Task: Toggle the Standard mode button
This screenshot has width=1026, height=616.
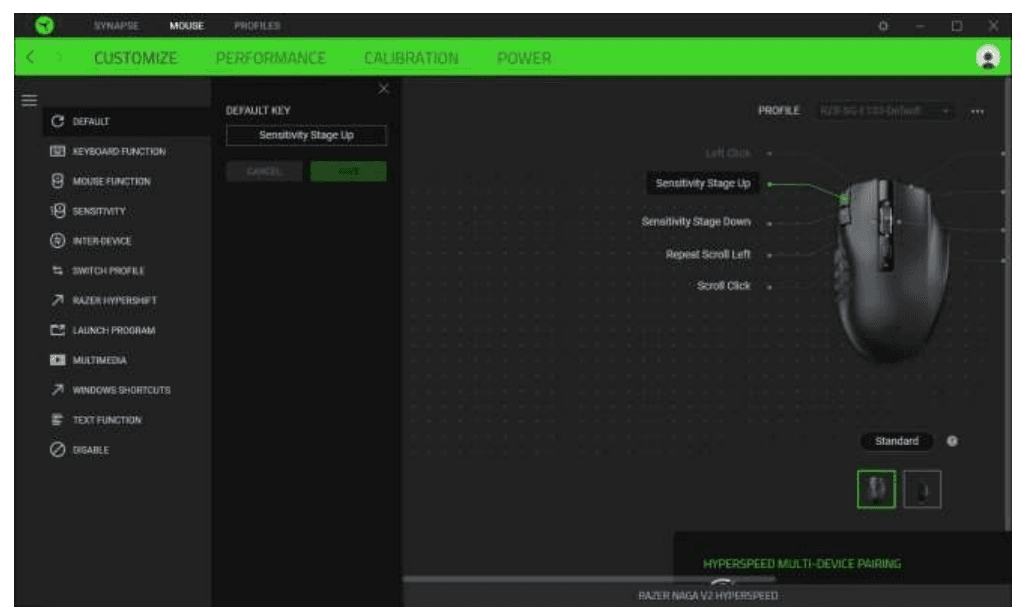Action: coord(895,440)
